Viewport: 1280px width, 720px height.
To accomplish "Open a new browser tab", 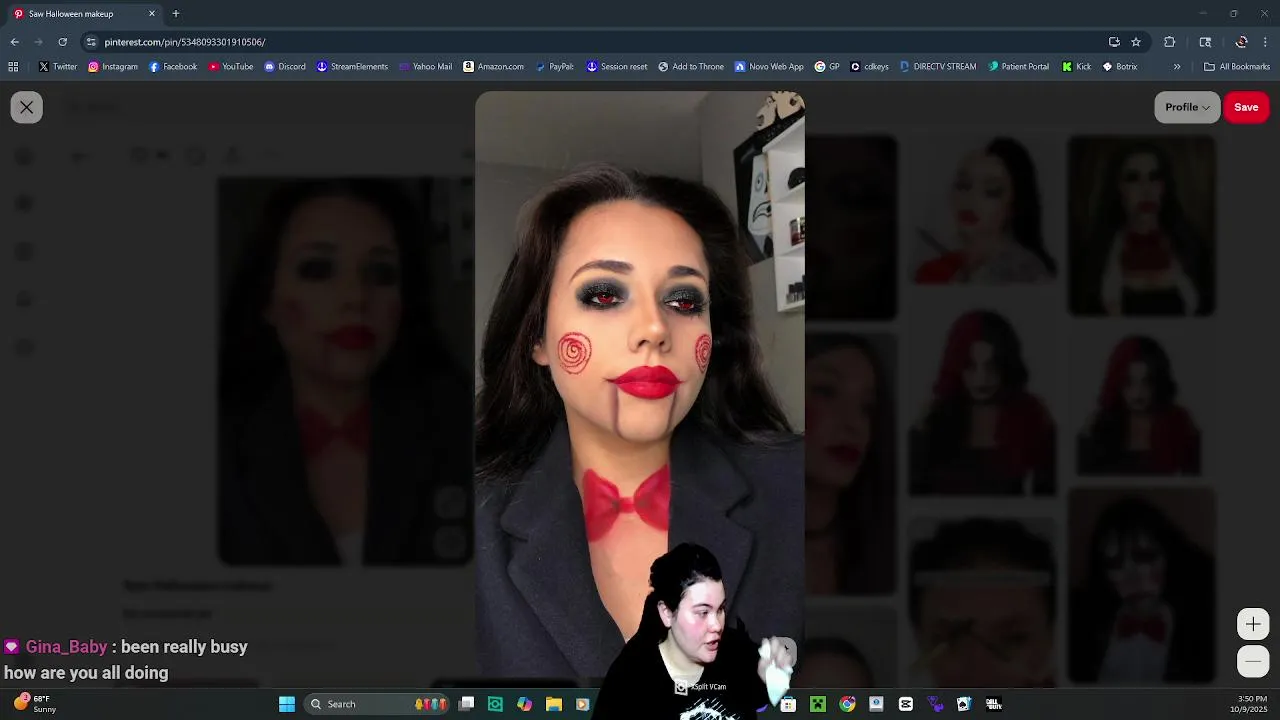I will click(x=176, y=14).
